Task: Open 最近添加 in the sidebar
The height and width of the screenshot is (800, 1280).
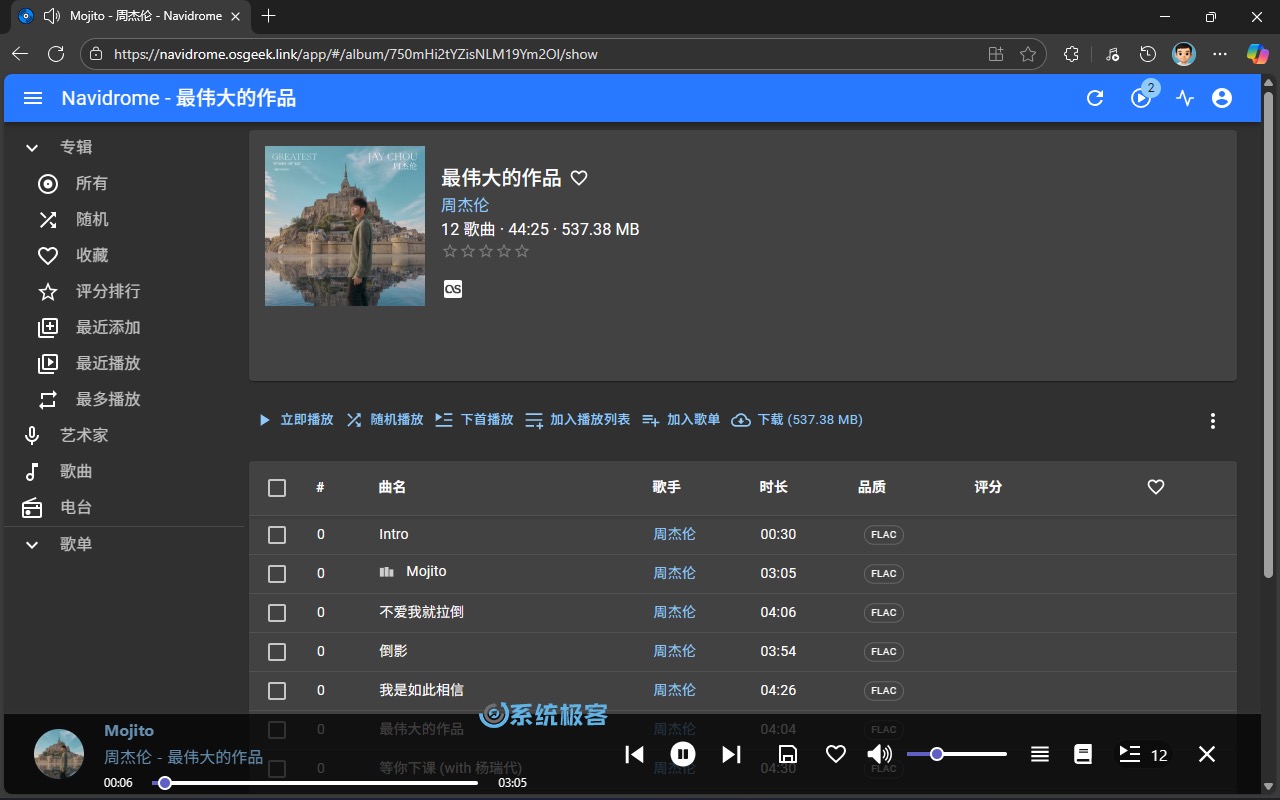Action: [x=107, y=327]
